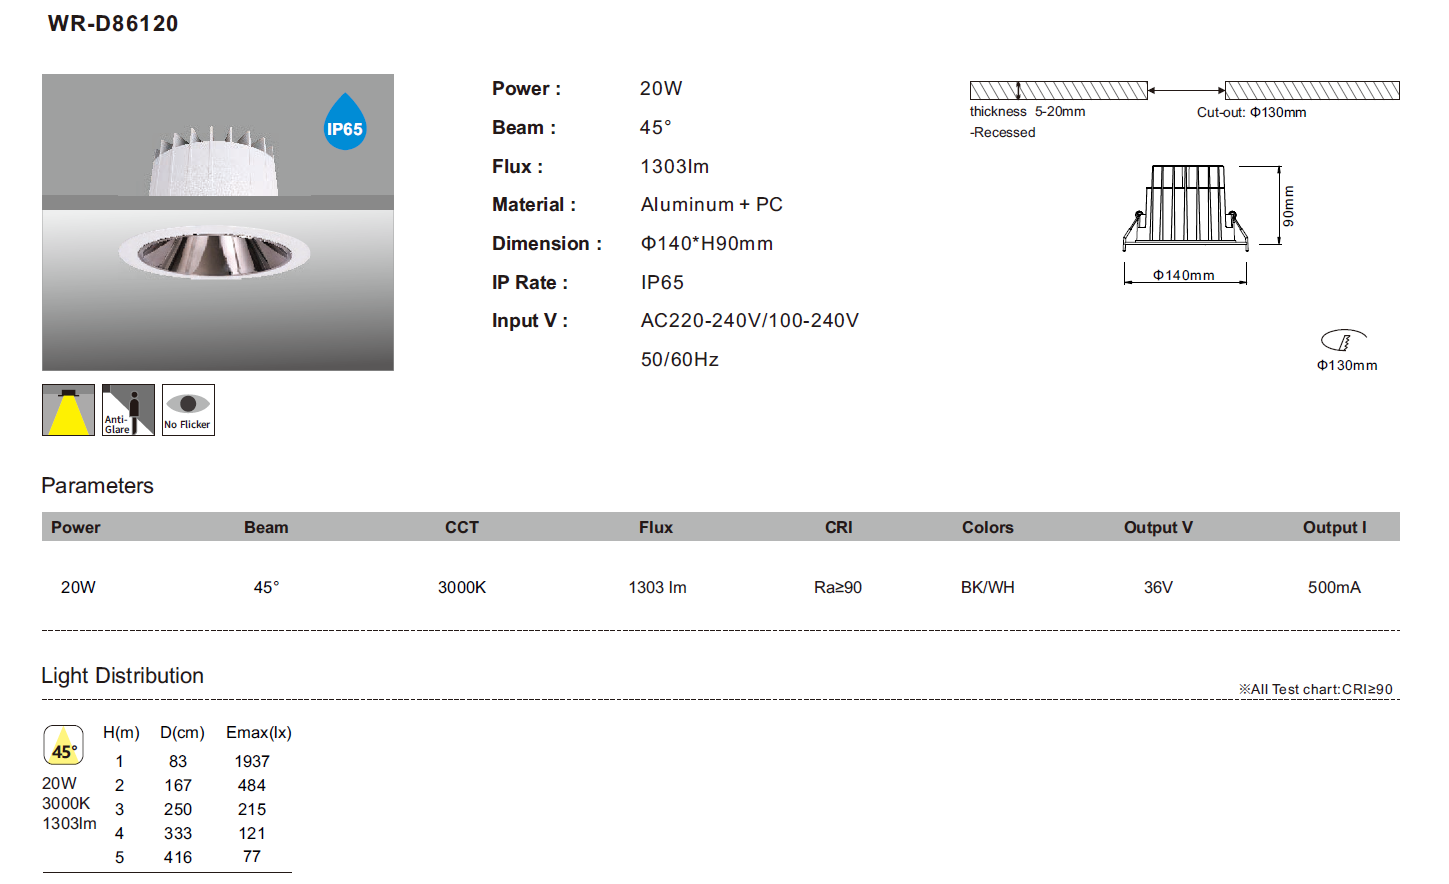The image size is (1449, 884).
Task: Click the Cut-out: Φ130mm label
Action: 1252,113
